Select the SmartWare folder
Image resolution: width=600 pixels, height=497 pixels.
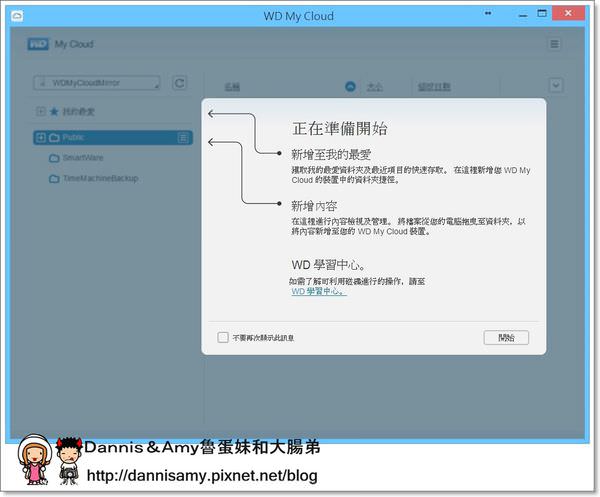tap(83, 158)
